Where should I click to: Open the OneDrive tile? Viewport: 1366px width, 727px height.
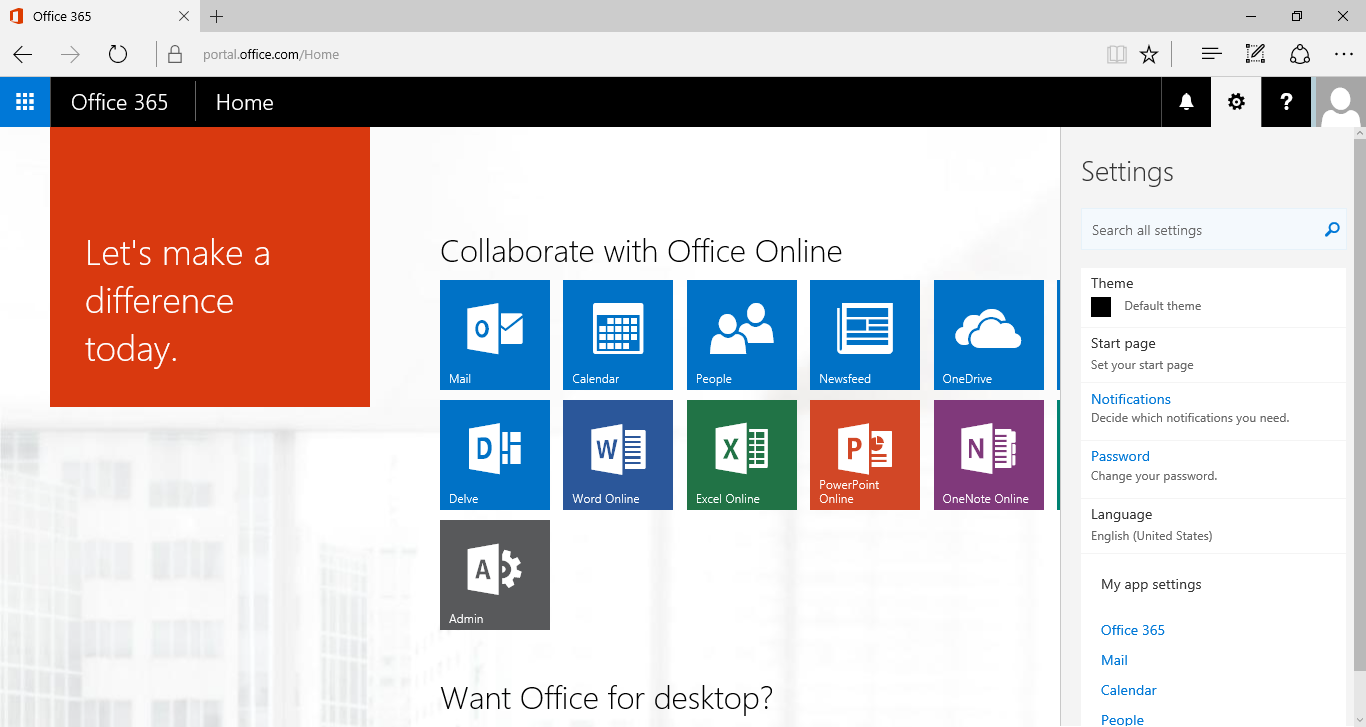[x=988, y=335]
